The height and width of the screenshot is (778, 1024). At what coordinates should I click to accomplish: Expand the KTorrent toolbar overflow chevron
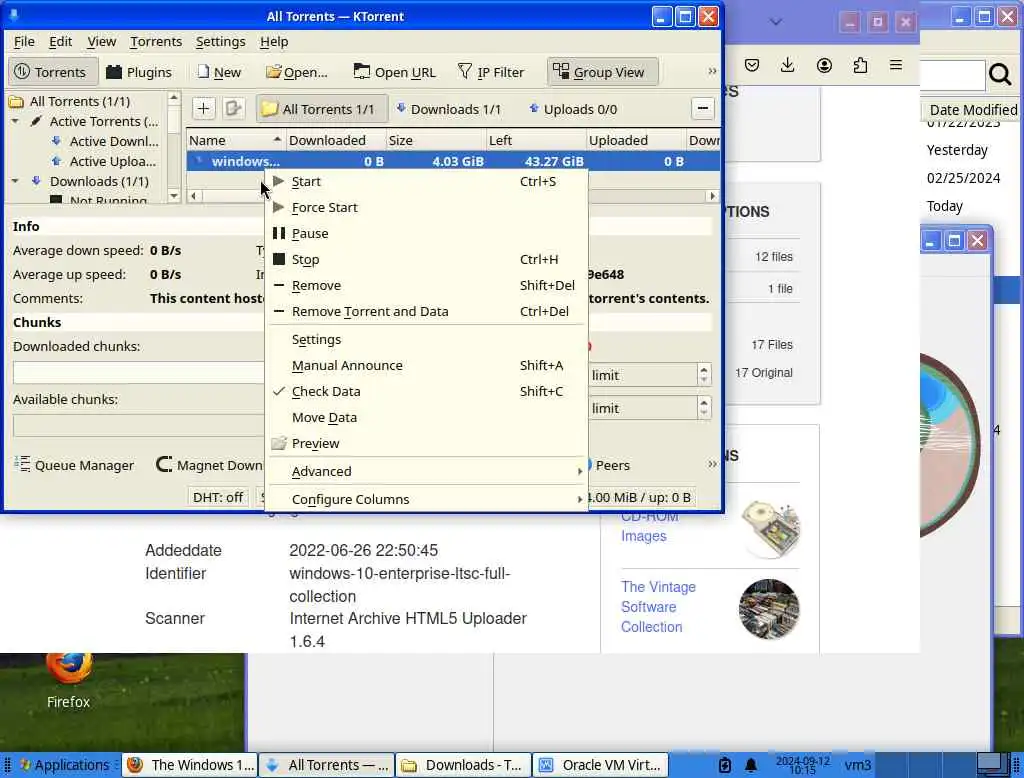[712, 71]
